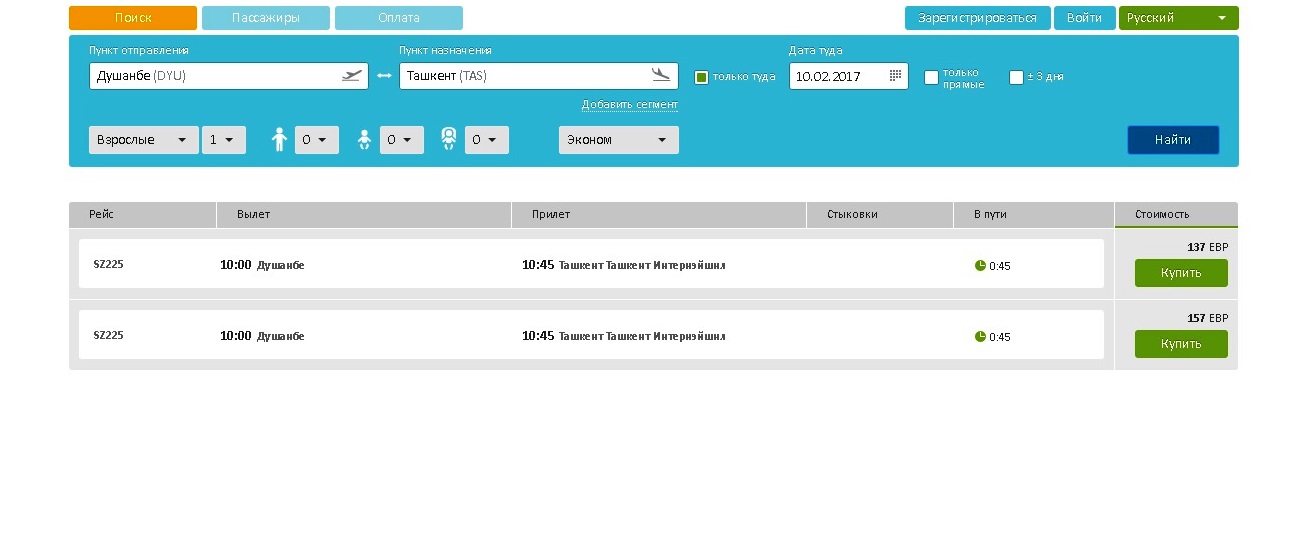Click the landing plane icon in destination field
The width and height of the screenshot is (1301, 539).
[x=660, y=75]
